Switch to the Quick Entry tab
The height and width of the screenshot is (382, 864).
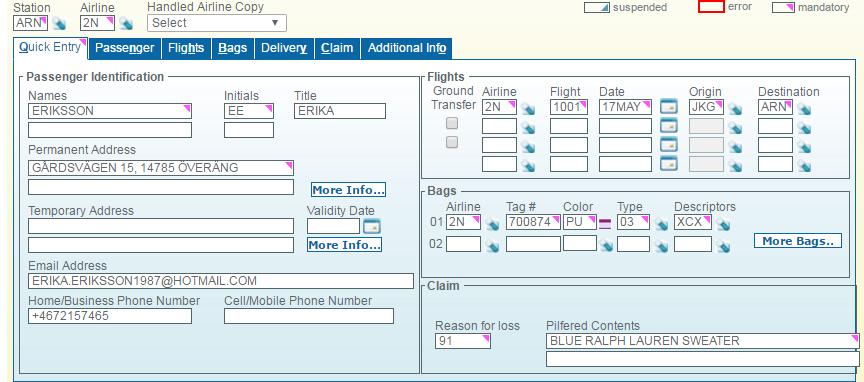50,48
